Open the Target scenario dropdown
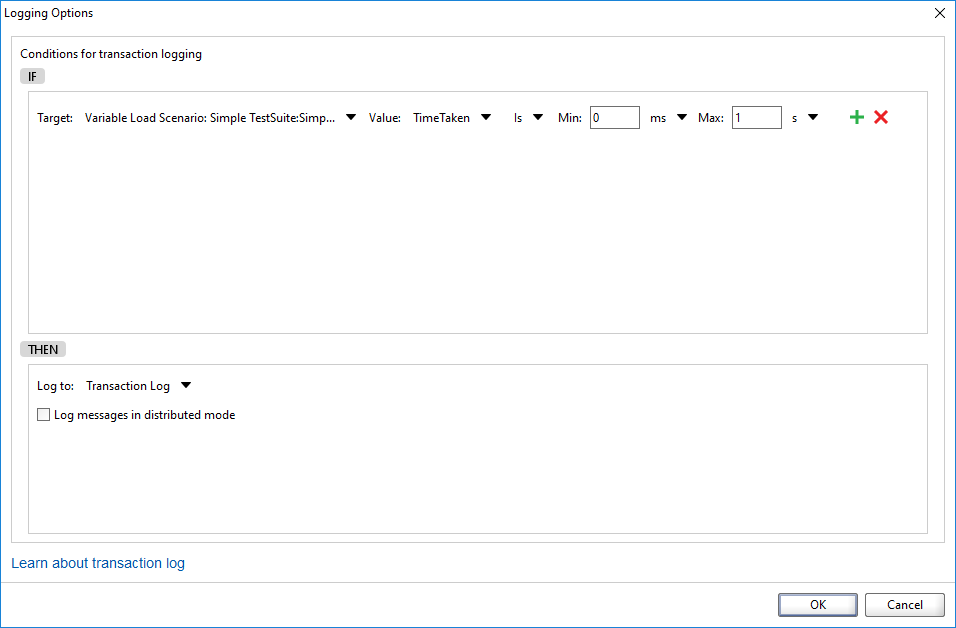Viewport: 956px width, 628px height. pos(350,117)
